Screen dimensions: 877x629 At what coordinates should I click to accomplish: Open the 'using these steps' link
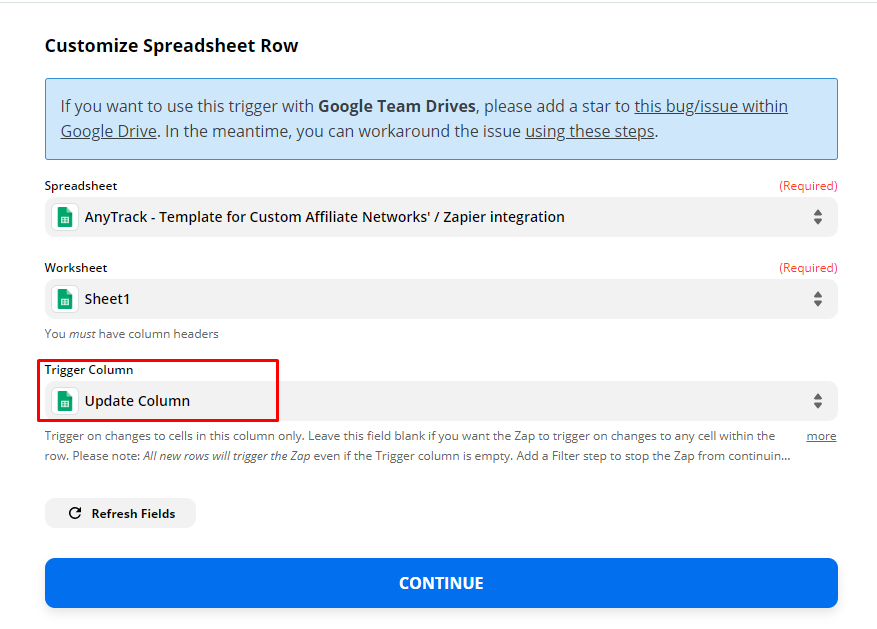(x=590, y=131)
